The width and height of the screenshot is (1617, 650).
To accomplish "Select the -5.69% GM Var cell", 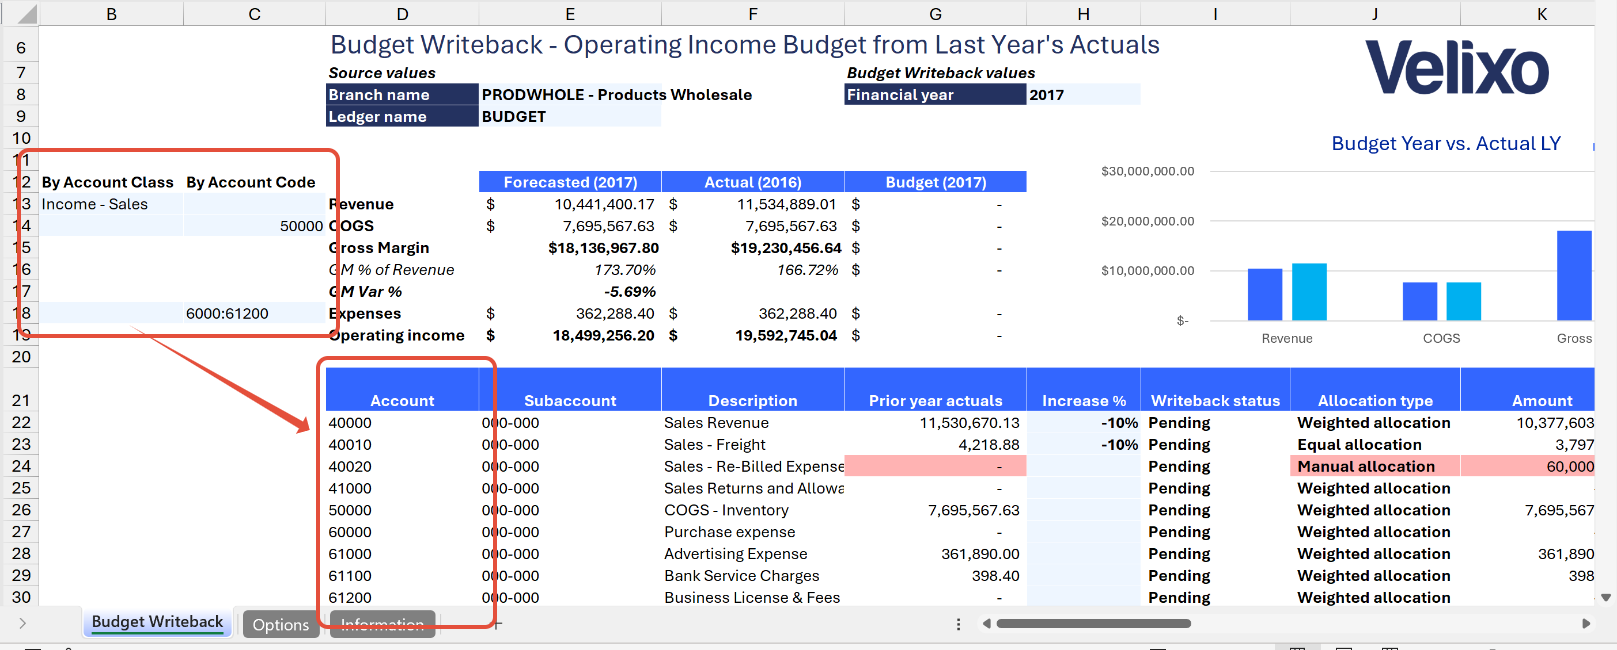I will (570, 292).
